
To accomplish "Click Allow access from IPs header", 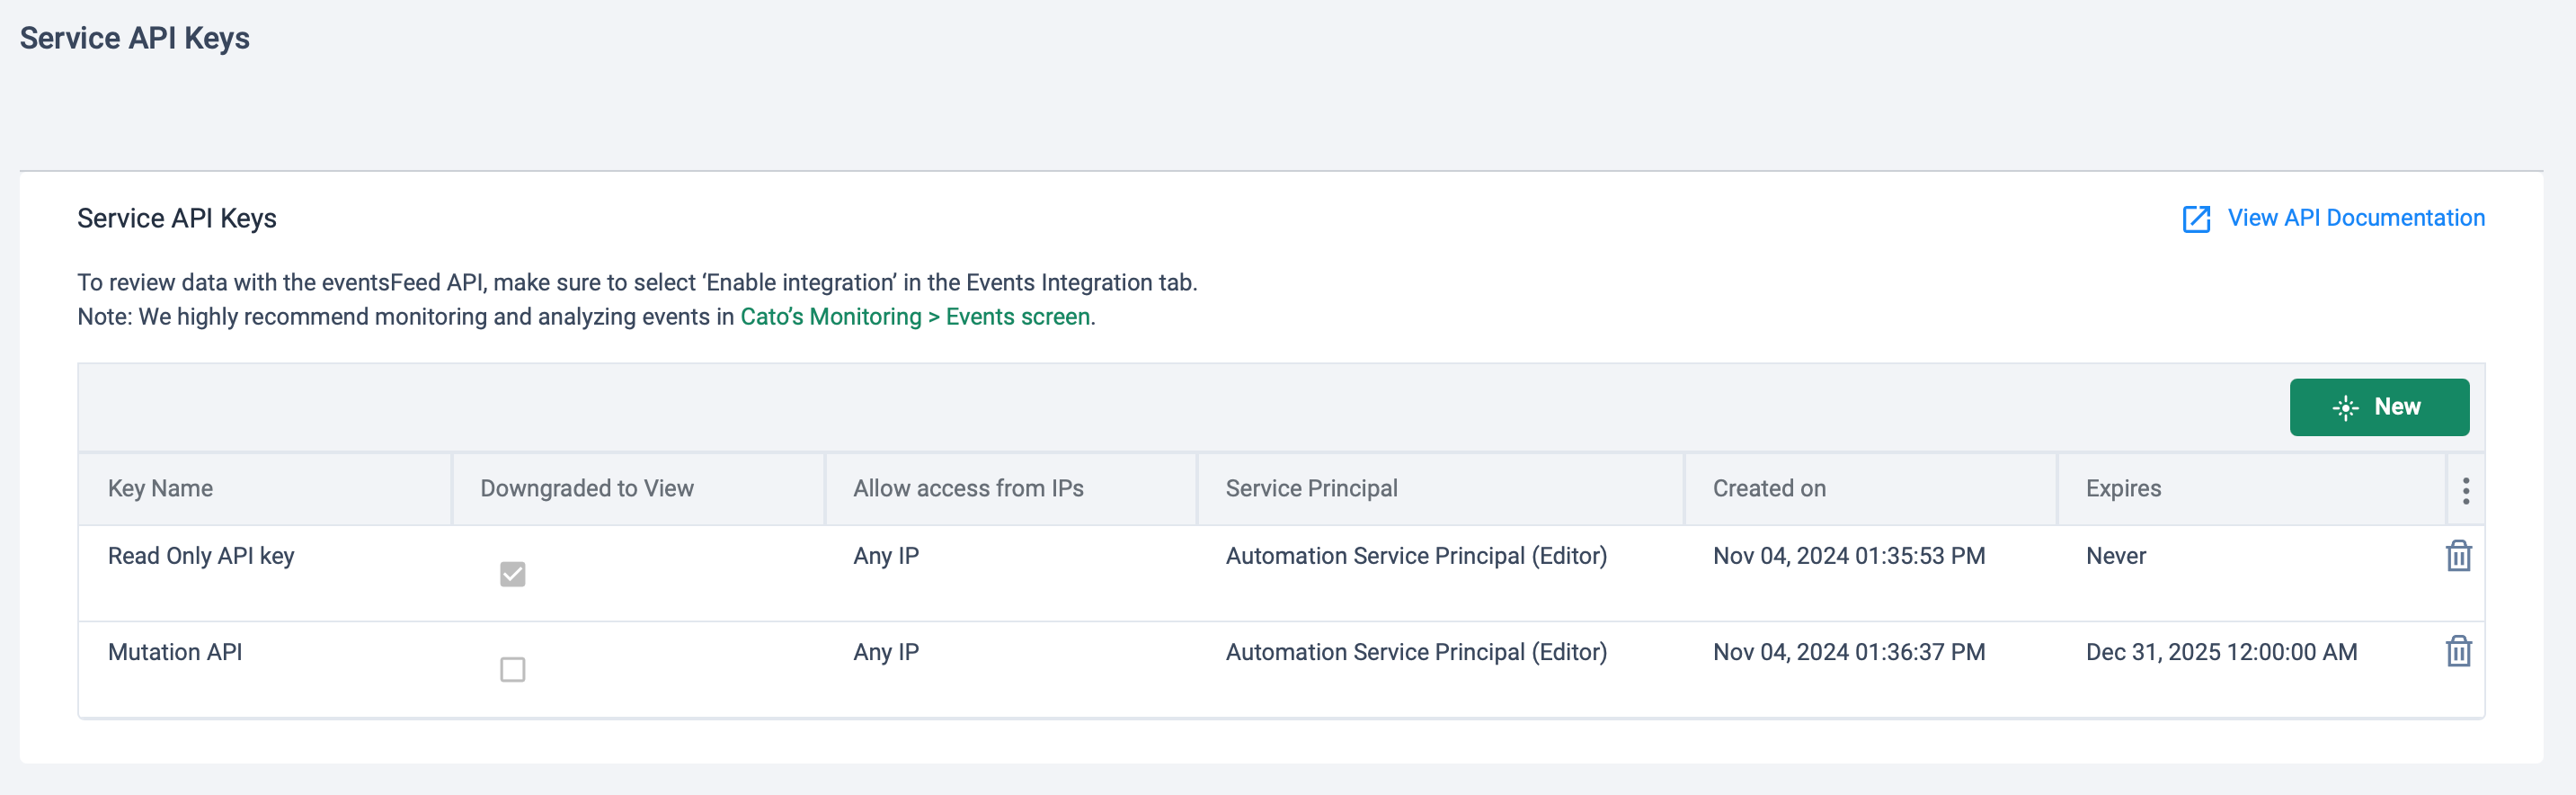I will pyautogui.click(x=967, y=489).
